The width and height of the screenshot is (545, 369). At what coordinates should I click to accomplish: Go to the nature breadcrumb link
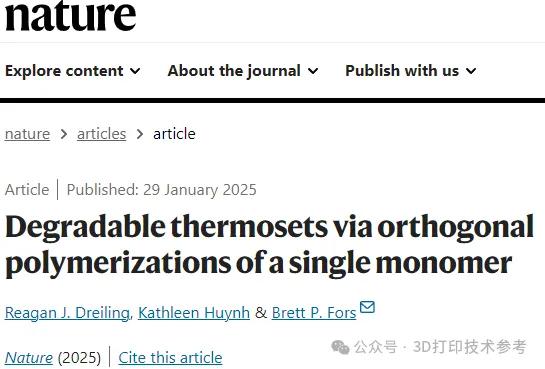27,134
